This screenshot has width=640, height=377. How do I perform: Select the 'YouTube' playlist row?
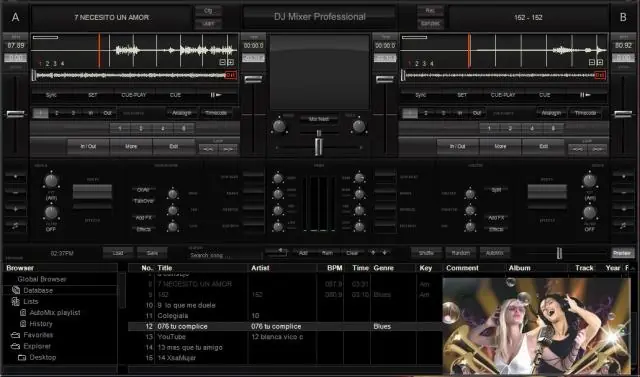pos(285,337)
